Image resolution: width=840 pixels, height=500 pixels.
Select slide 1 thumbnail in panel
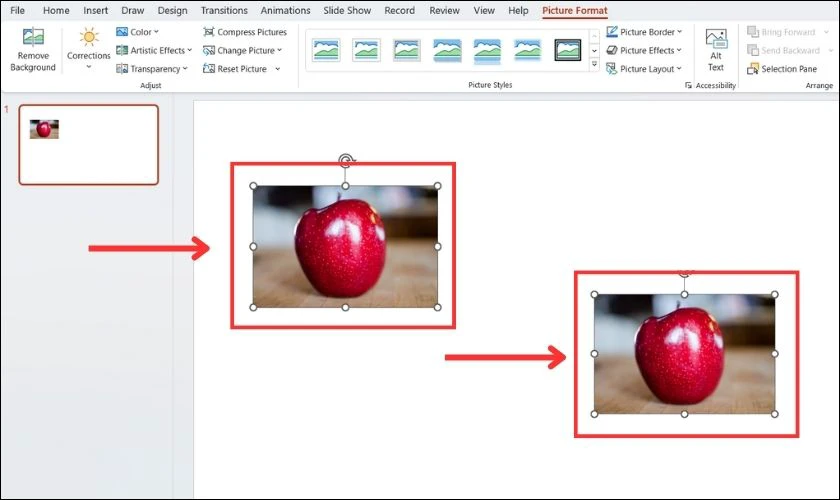(89, 145)
